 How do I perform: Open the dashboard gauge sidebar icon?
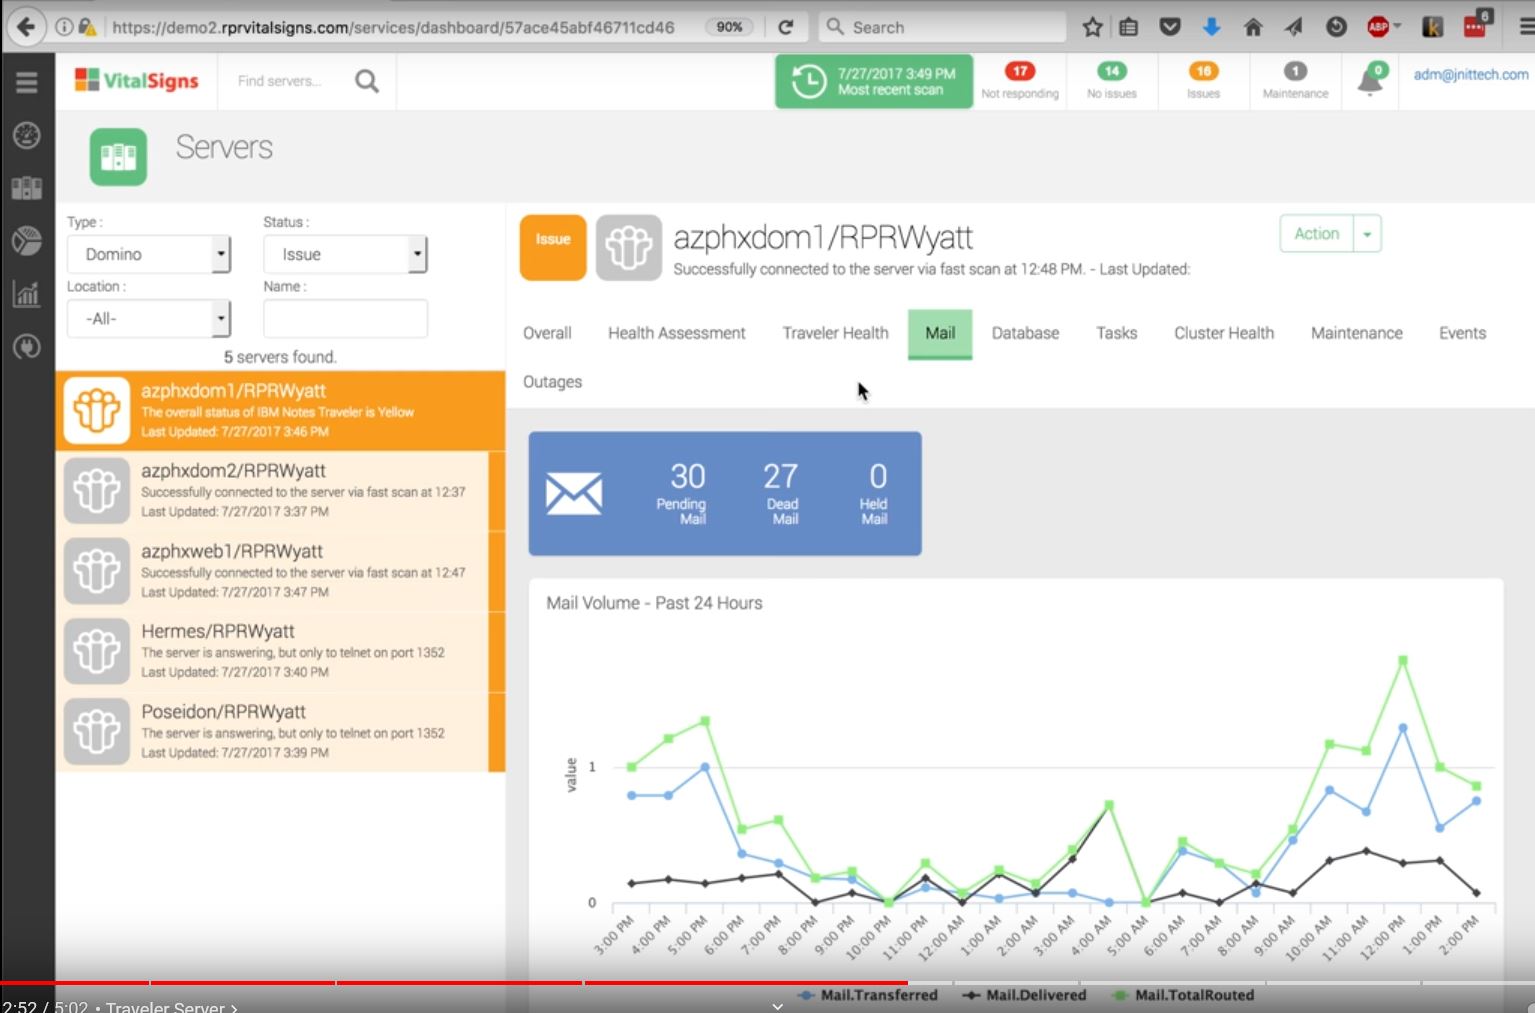click(x=27, y=134)
